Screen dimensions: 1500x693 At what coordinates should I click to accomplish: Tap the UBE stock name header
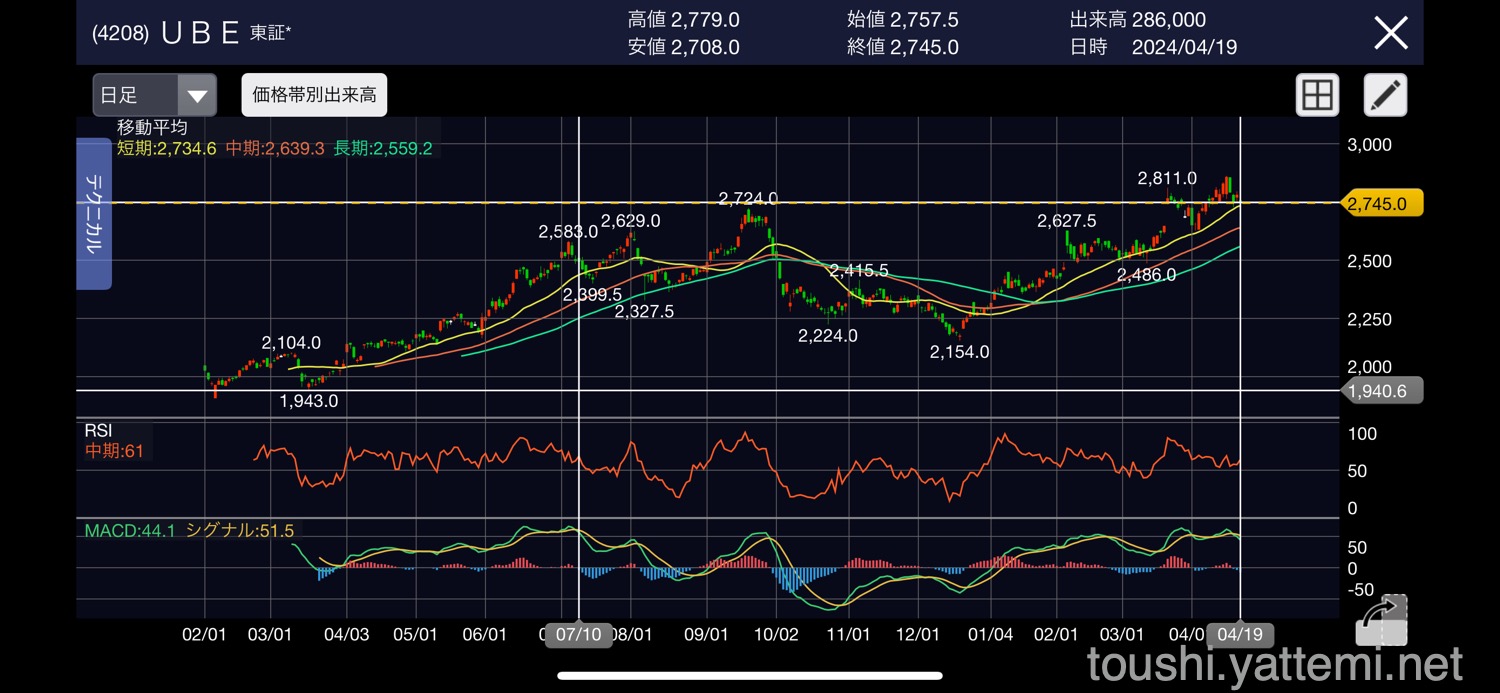coord(199,33)
